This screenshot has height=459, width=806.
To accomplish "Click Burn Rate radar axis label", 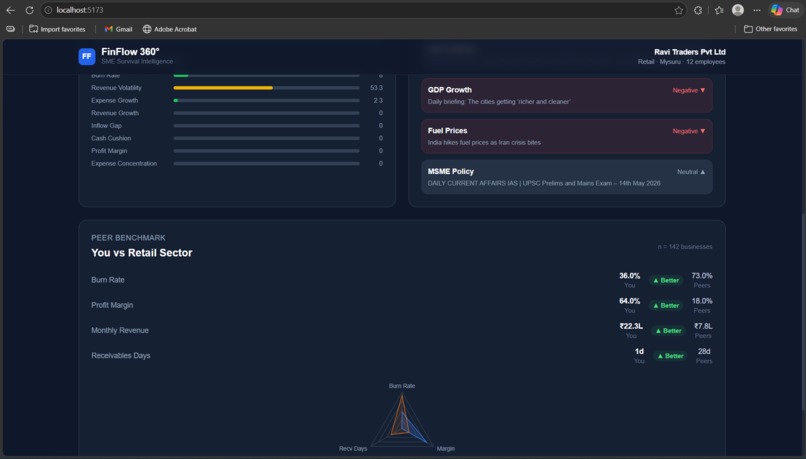I will point(402,386).
